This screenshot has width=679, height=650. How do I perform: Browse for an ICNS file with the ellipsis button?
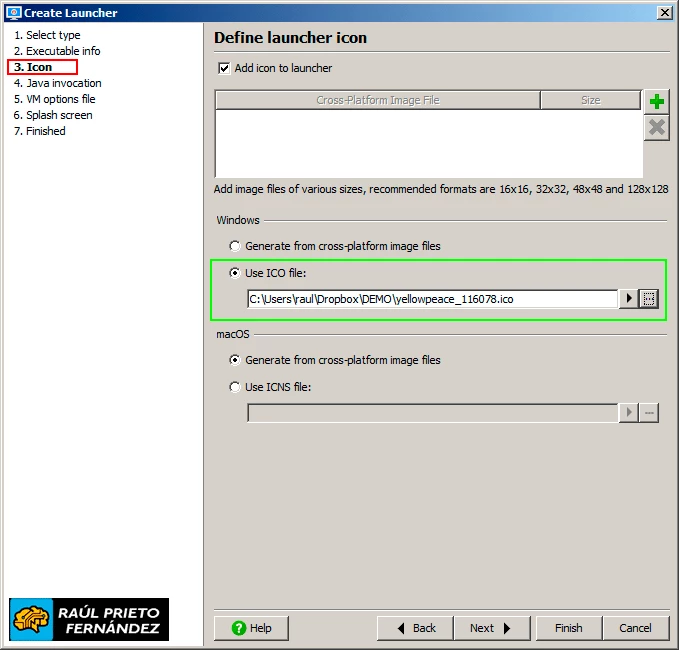(649, 413)
